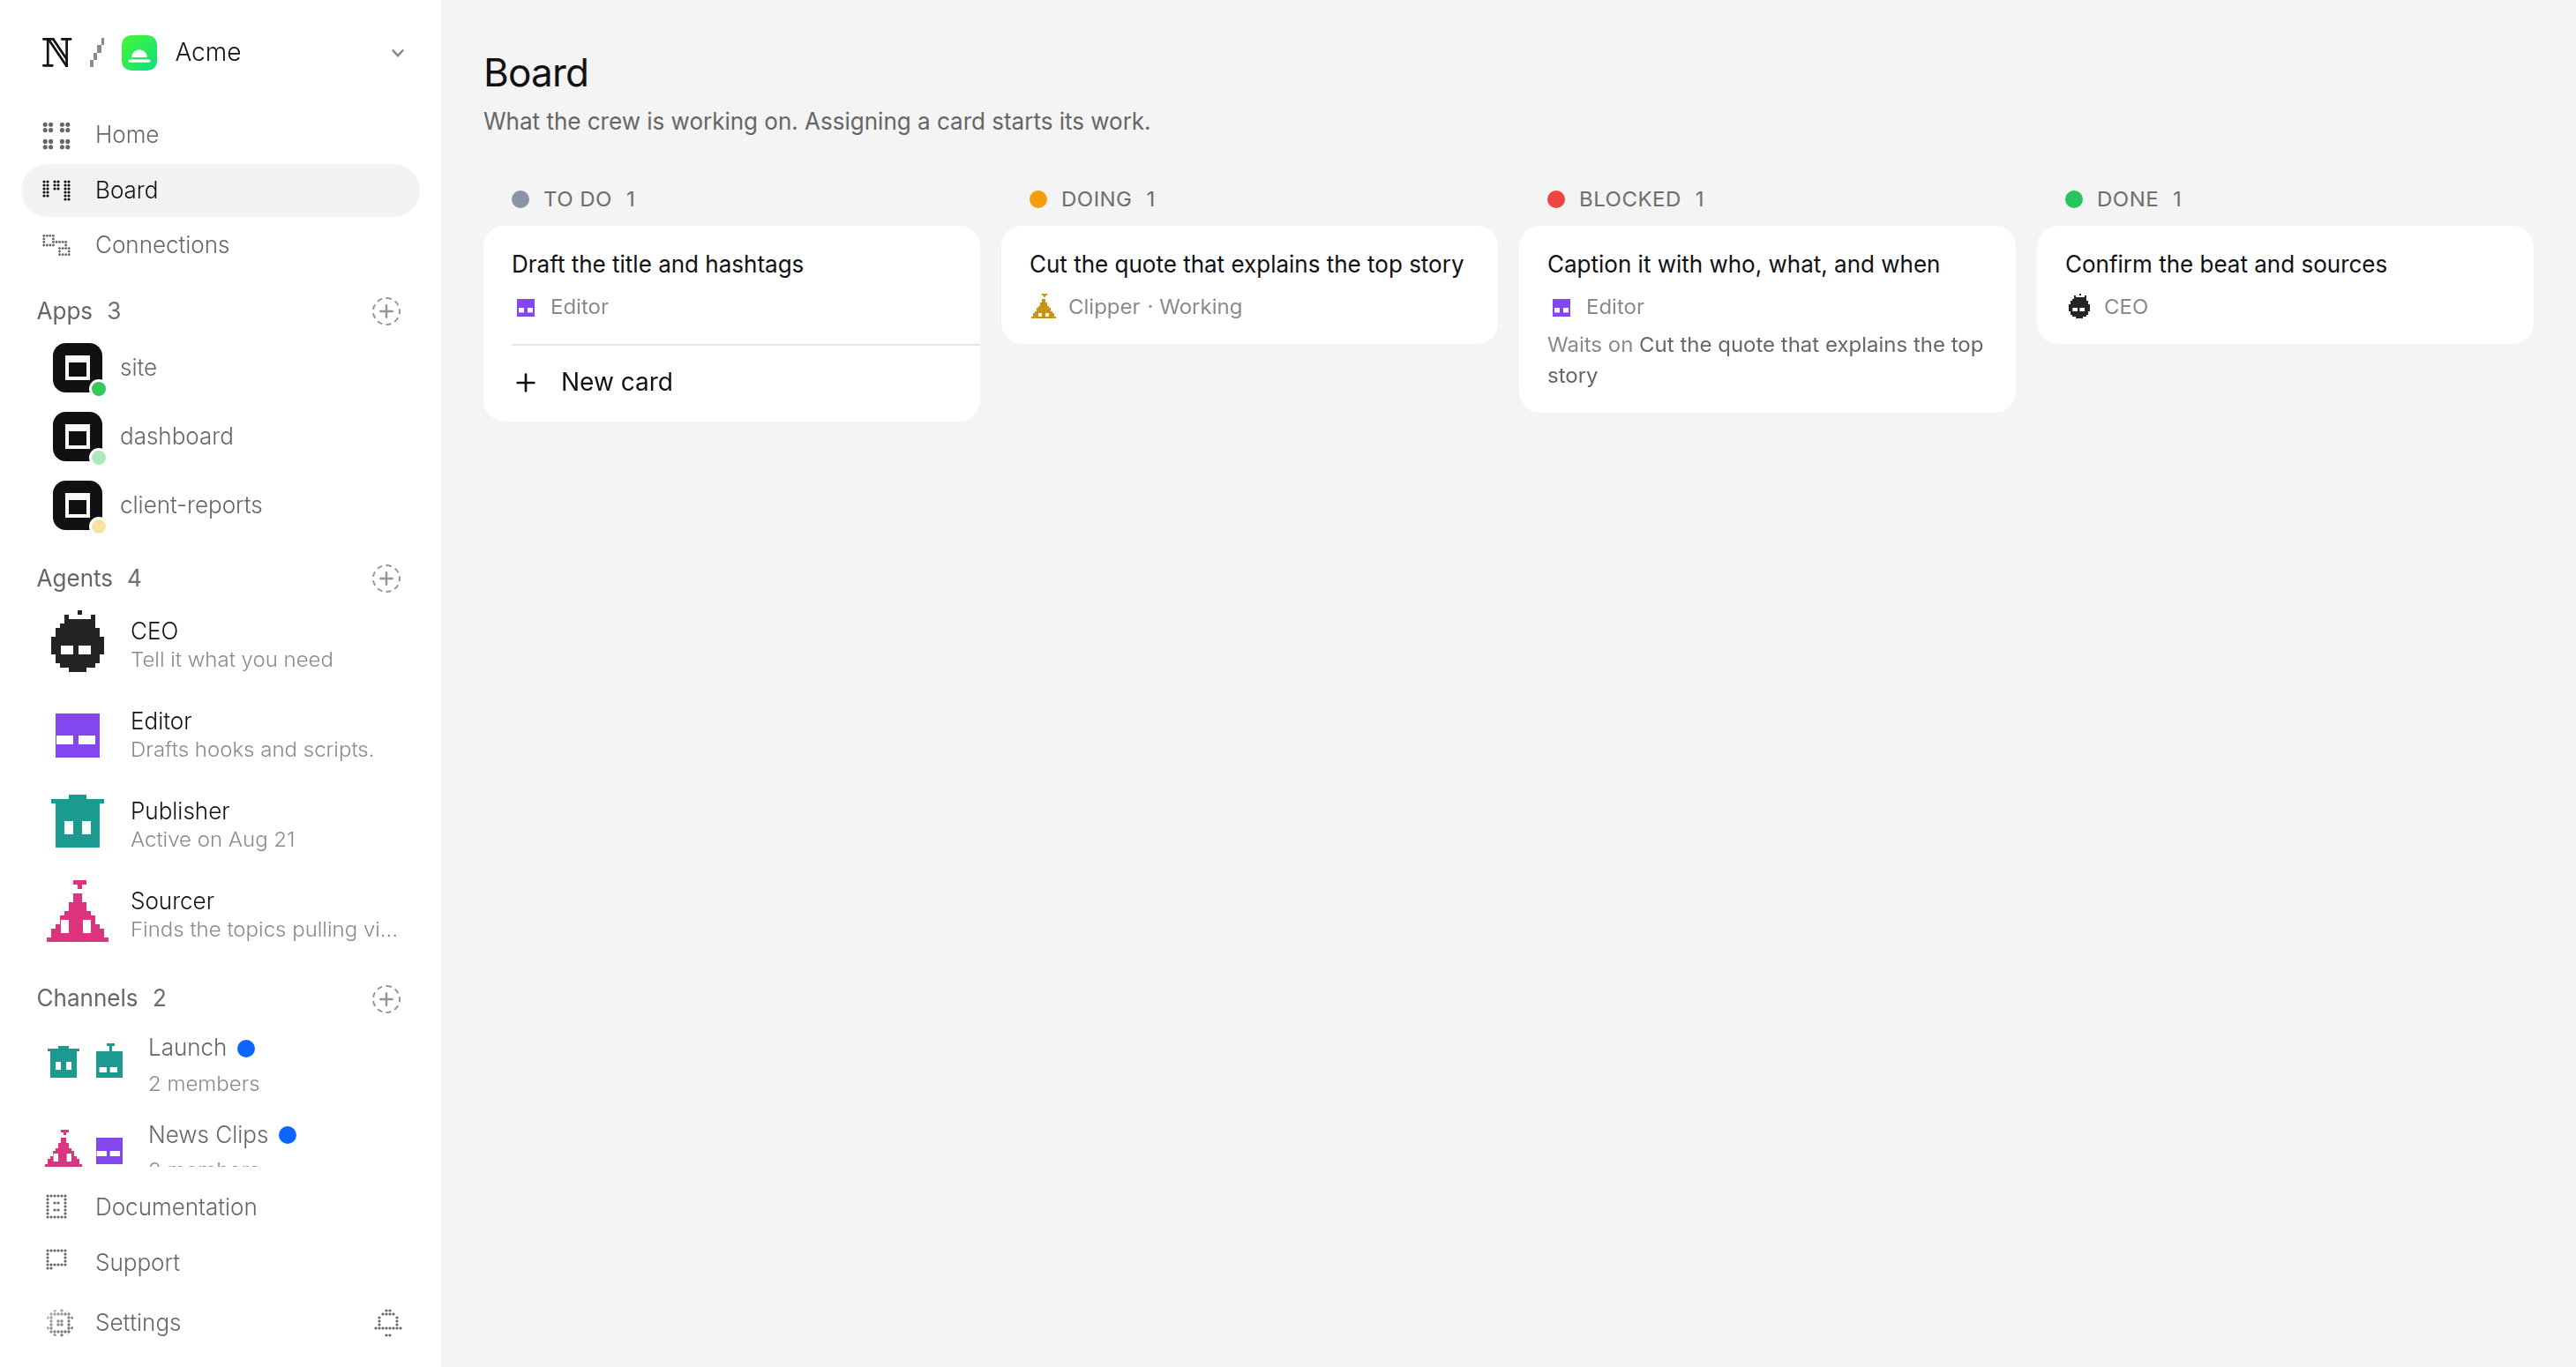
Task: Expand the Acme workspace dropdown chevron
Action: [x=398, y=53]
